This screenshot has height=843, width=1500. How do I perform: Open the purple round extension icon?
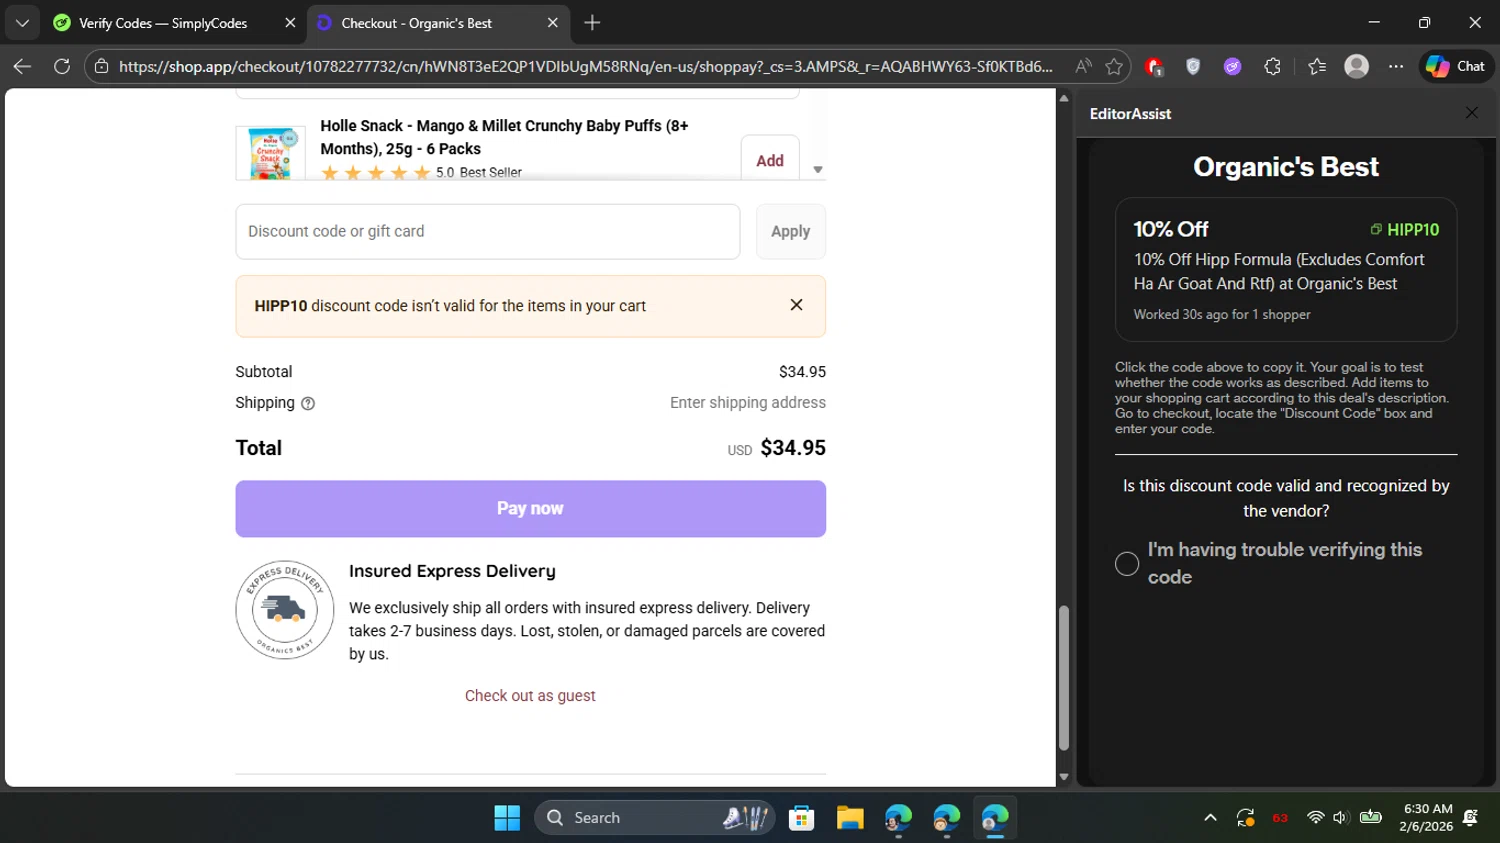click(1232, 66)
